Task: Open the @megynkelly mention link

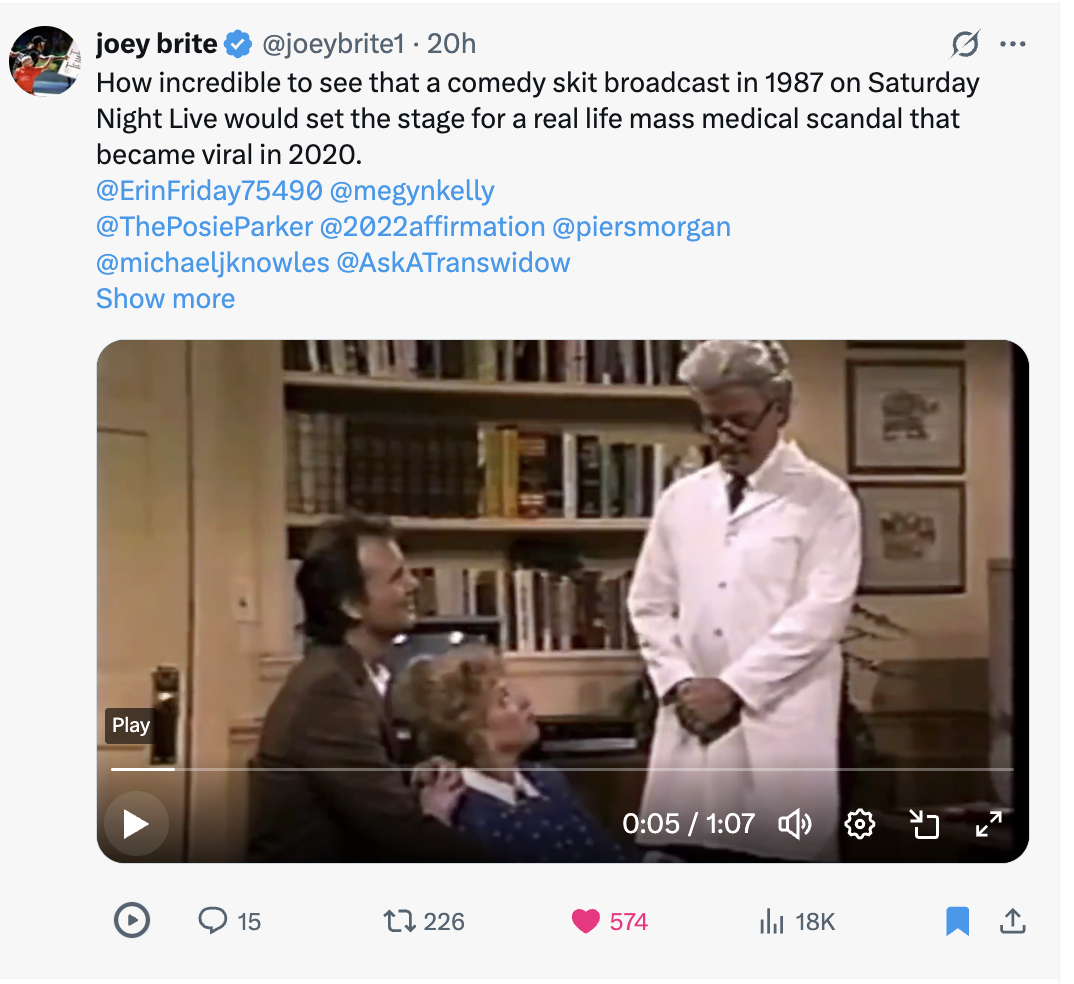Action: click(x=412, y=190)
